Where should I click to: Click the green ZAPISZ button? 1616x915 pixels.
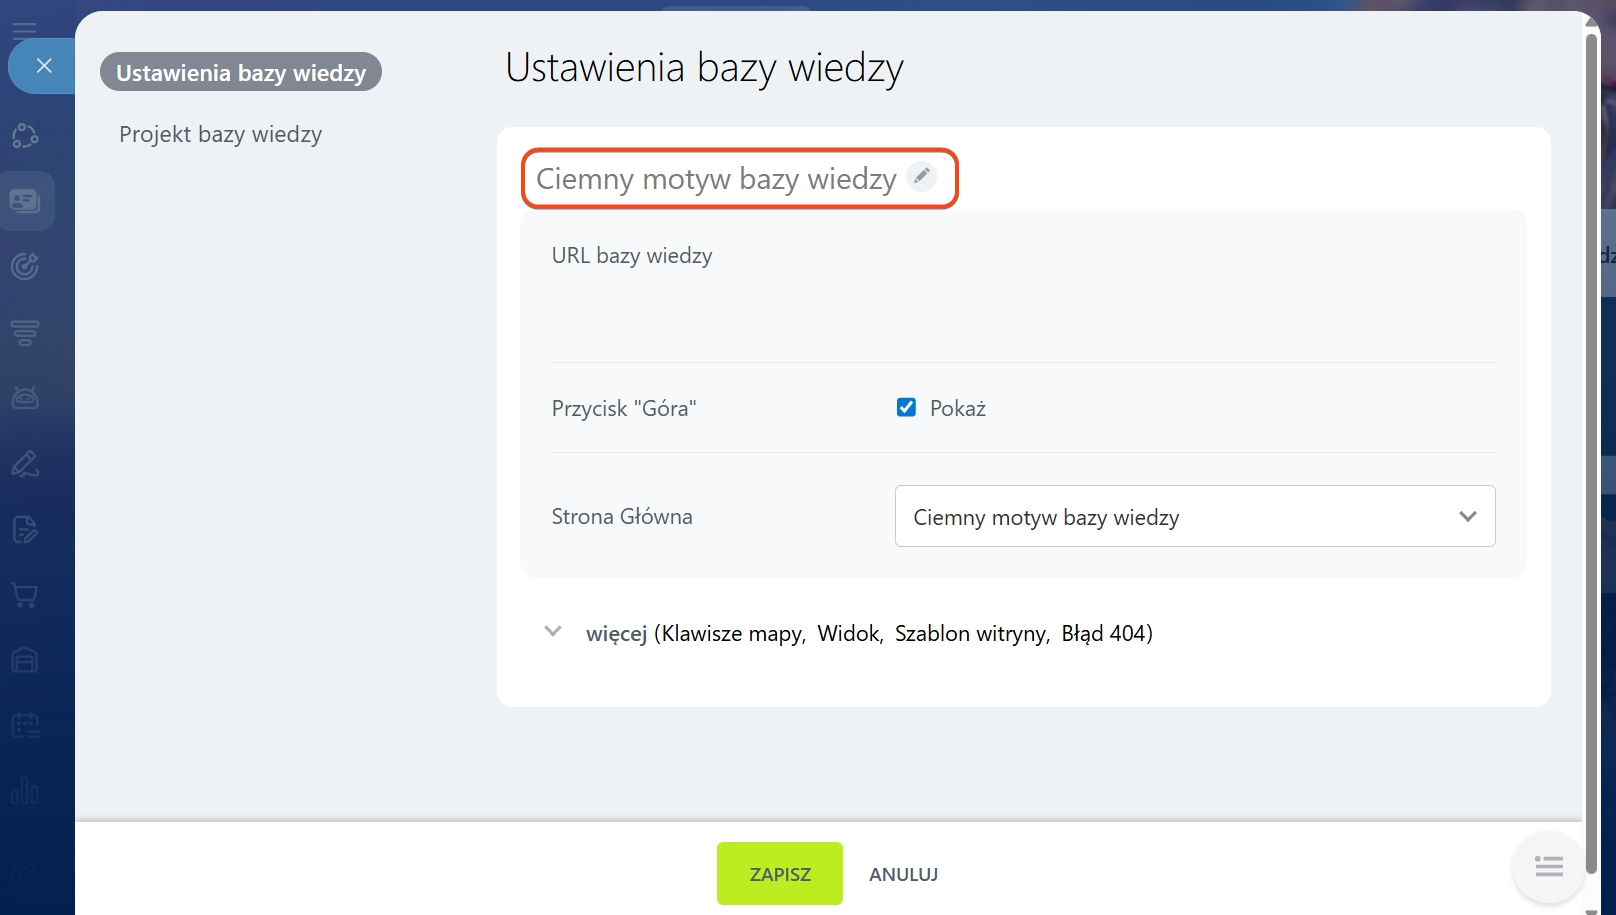tap(779, 874)
